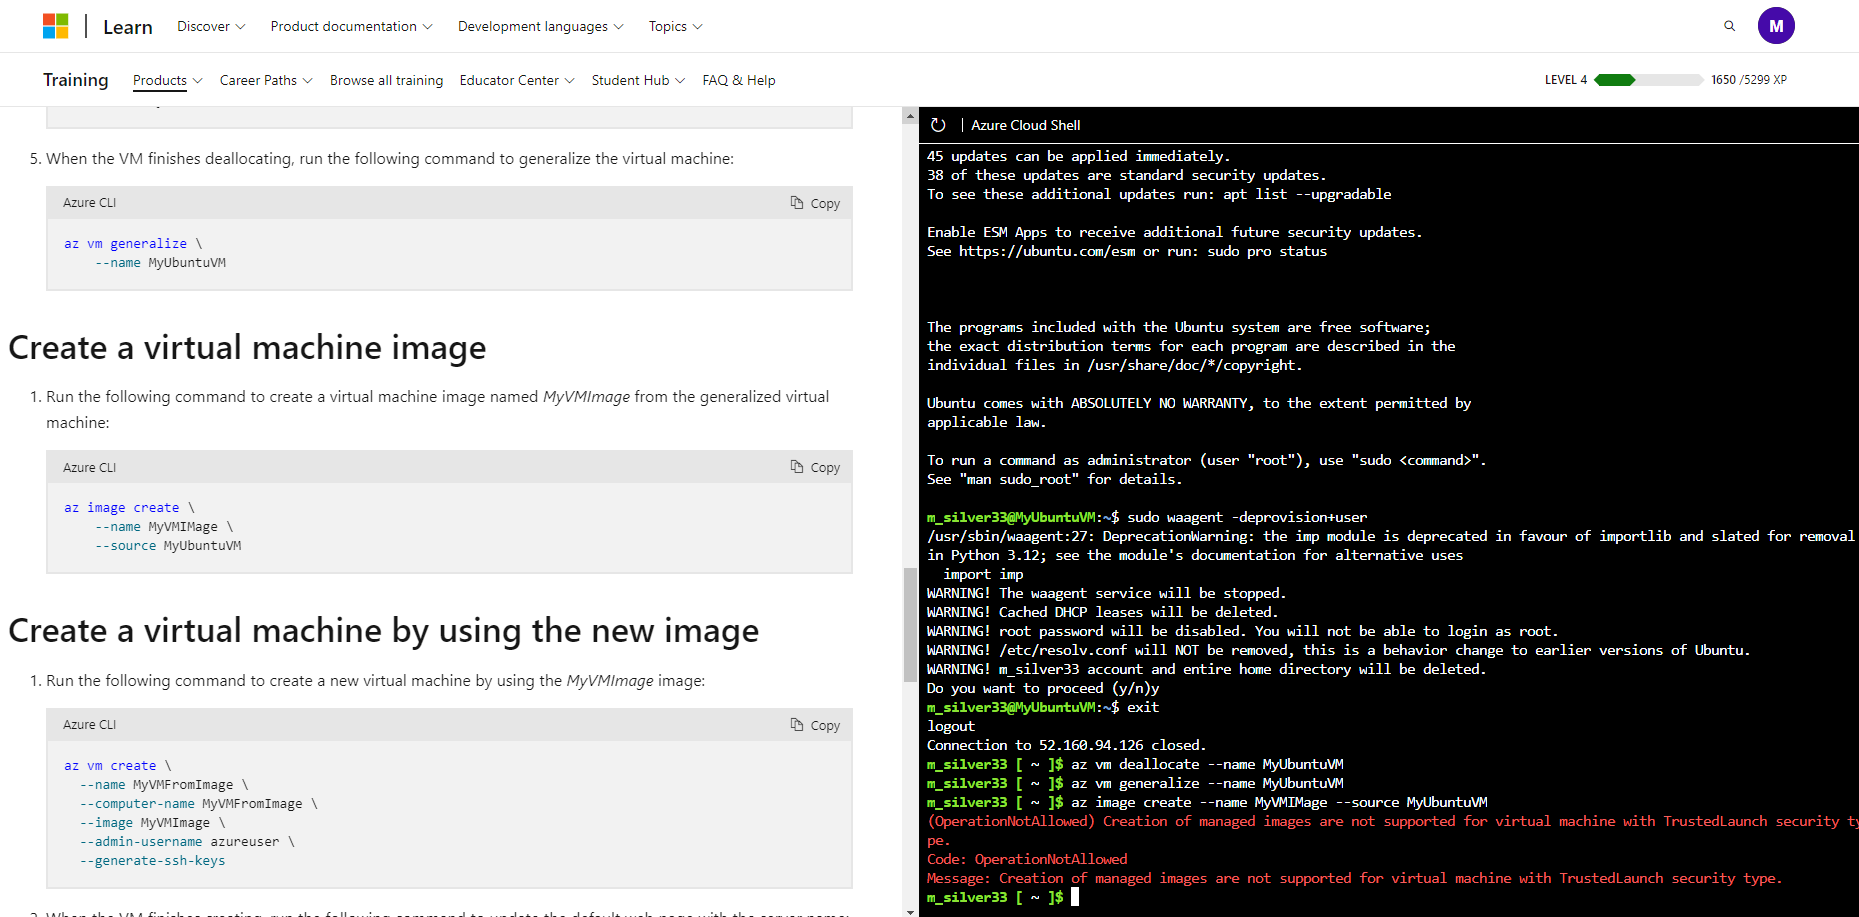Viewport: 1859px width, 917px height.
Task: Click the '--computer-name MyVMFromImage' code line
Action: point(198,804)
